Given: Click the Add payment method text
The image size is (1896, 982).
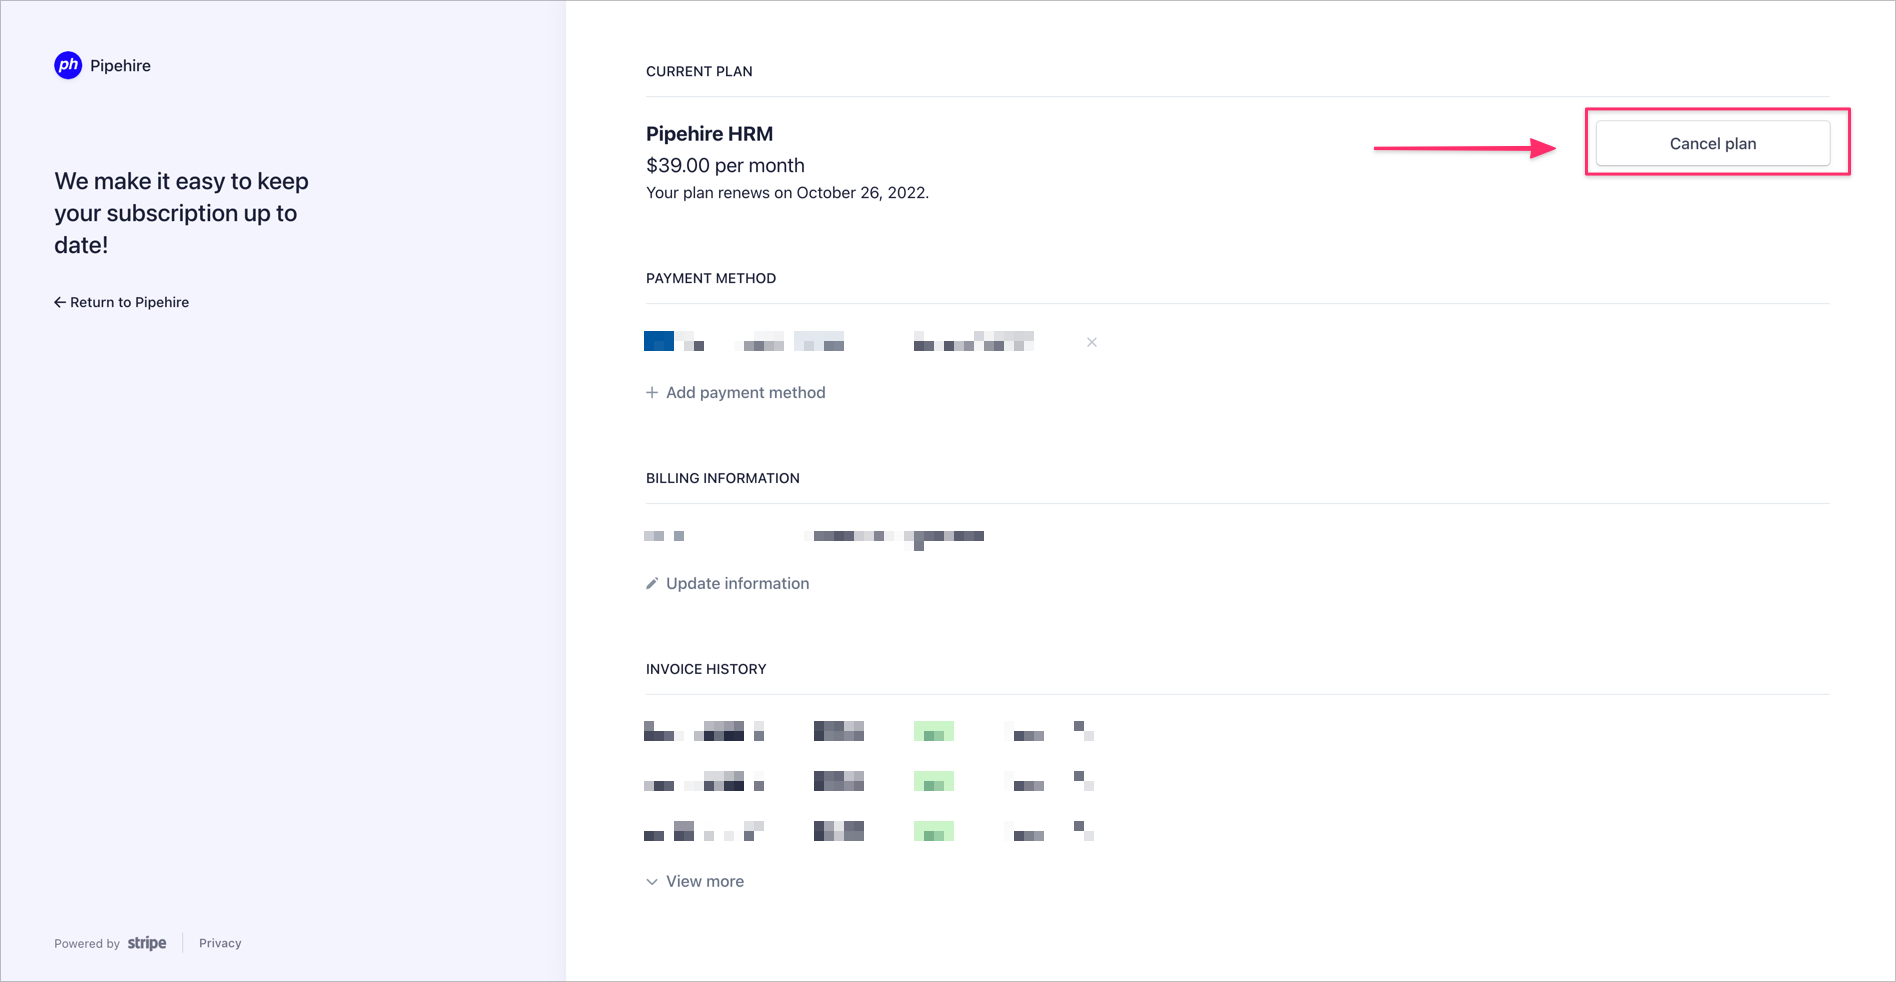Looking at the screenshot, I should pos(746,392).
